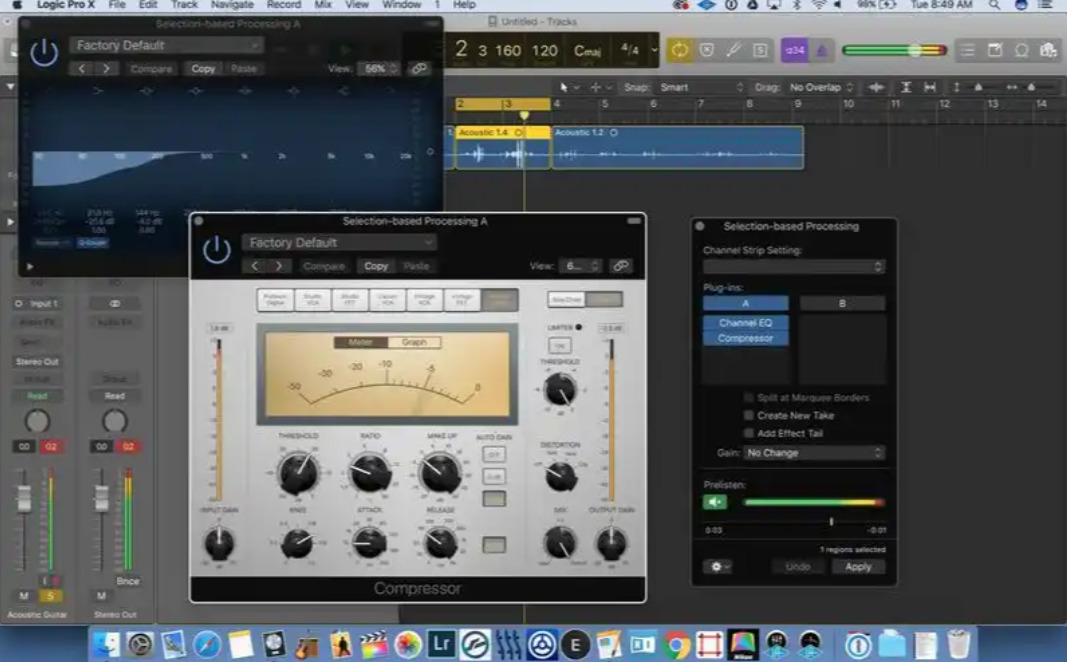Image resolution: width=1067 pixels, height=662 pixels.
Task: Switch Compressor display to Graph view
Action: pos(414,342)
